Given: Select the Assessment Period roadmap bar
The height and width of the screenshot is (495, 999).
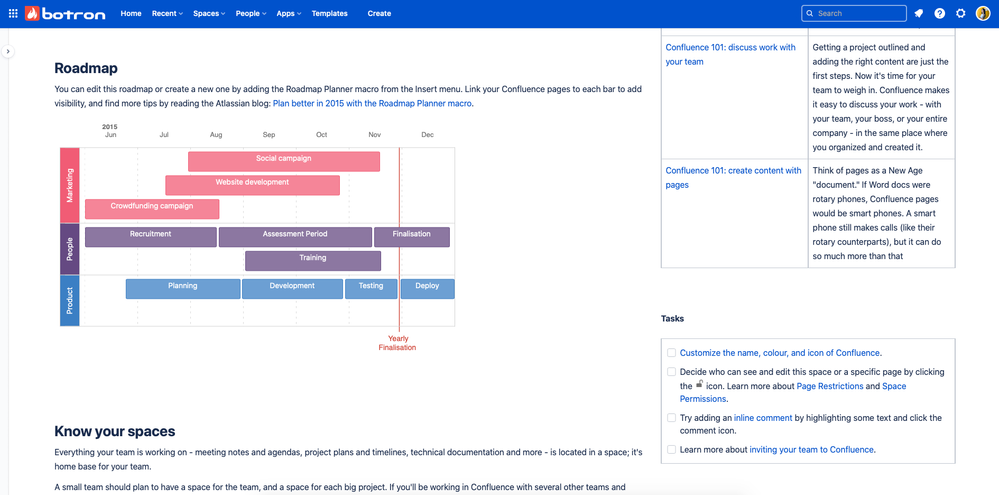Looking at the screenshot, I should pos(296,237).
